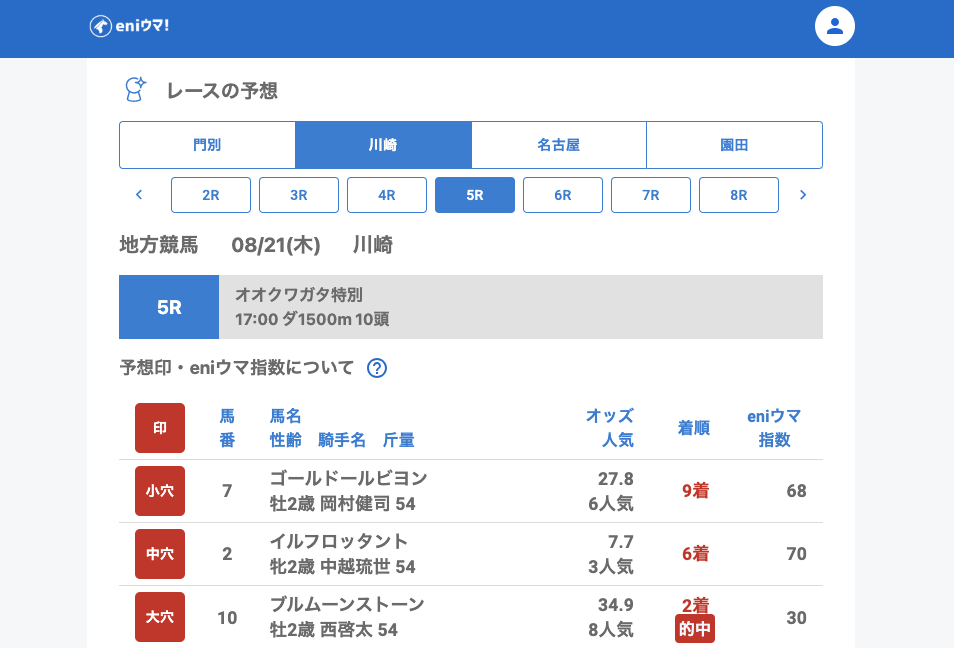Click the race prediction sparkle head icon
The image size is (954, 648).
click(135, 90)
